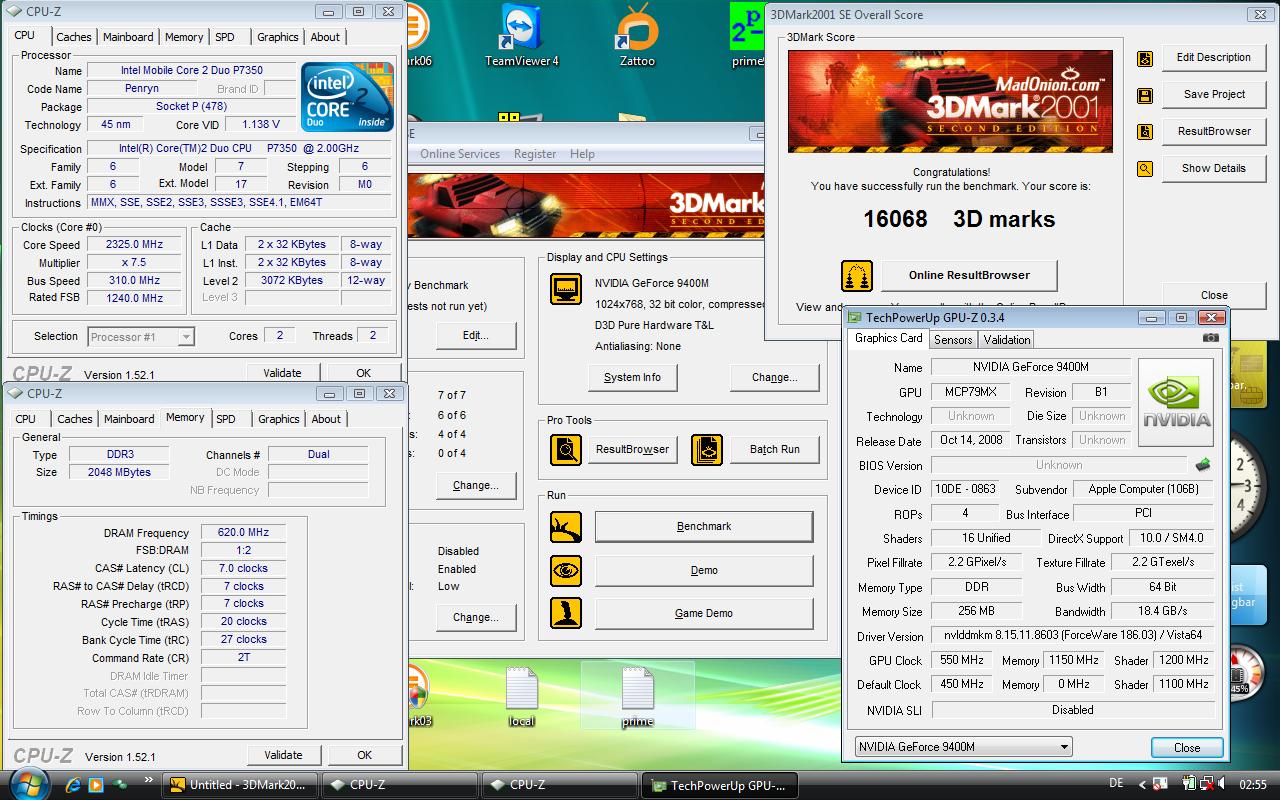Image resolution: width=1280 pixels, height=800 pixels.
Task: Click the Benchmark run icon
Action: coord(566,527)
